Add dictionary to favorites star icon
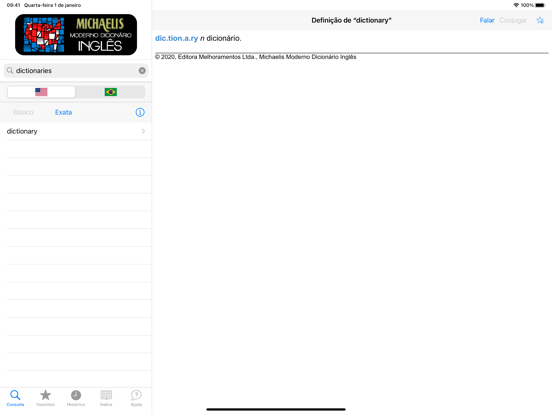This screenshot has height=414, width=552. point(540,20)
